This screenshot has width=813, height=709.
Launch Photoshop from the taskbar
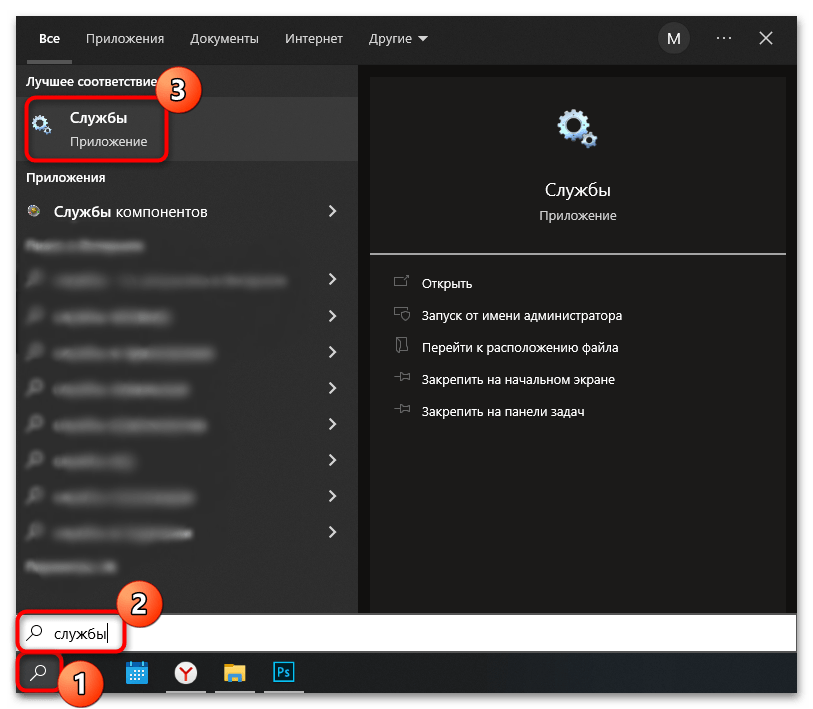point(283,673)
